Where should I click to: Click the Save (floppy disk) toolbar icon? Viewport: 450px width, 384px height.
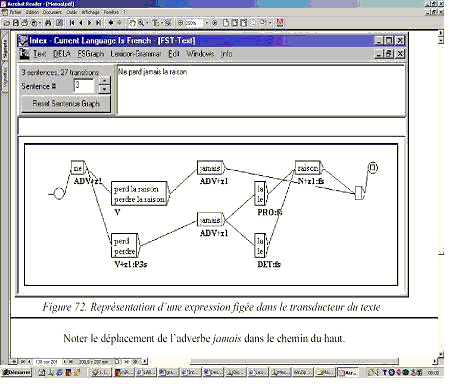click(x=15, y=23)
